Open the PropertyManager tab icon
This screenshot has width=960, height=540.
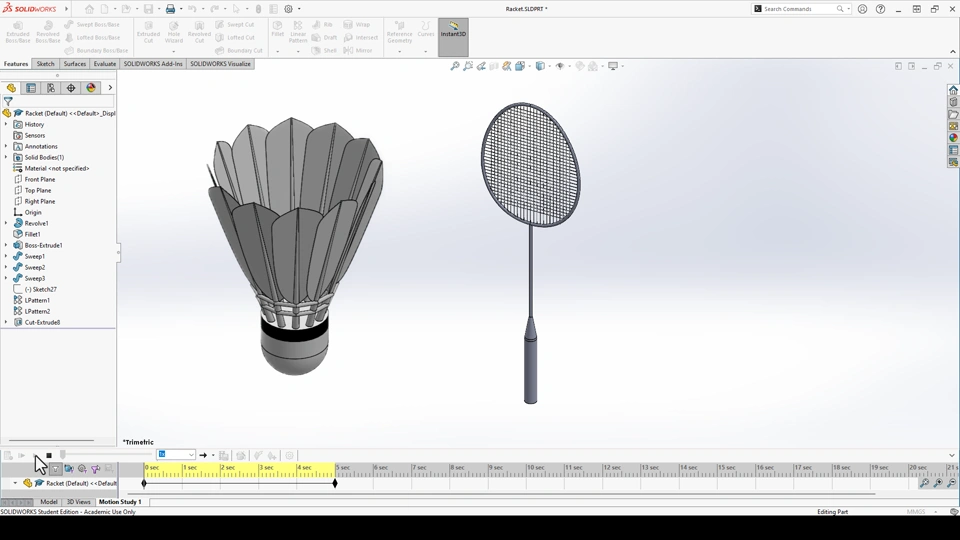pyautogui.click(x=31, y=88)
